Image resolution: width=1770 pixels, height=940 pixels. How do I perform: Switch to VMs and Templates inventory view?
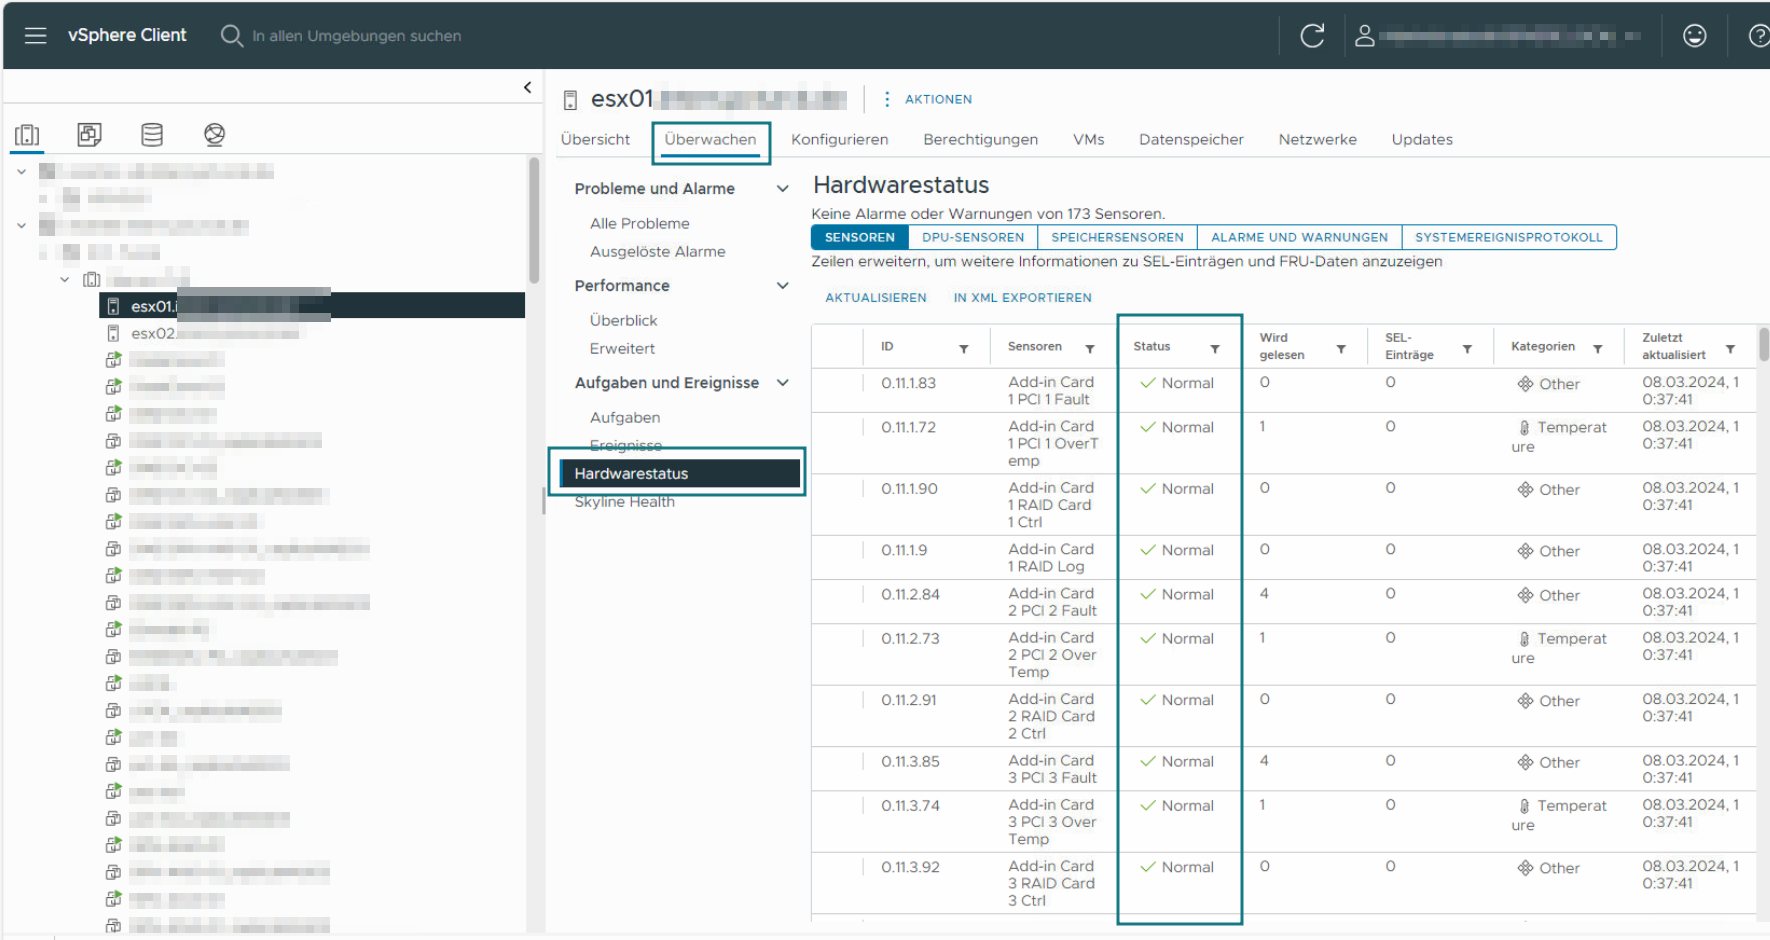[x=89, y=135]
